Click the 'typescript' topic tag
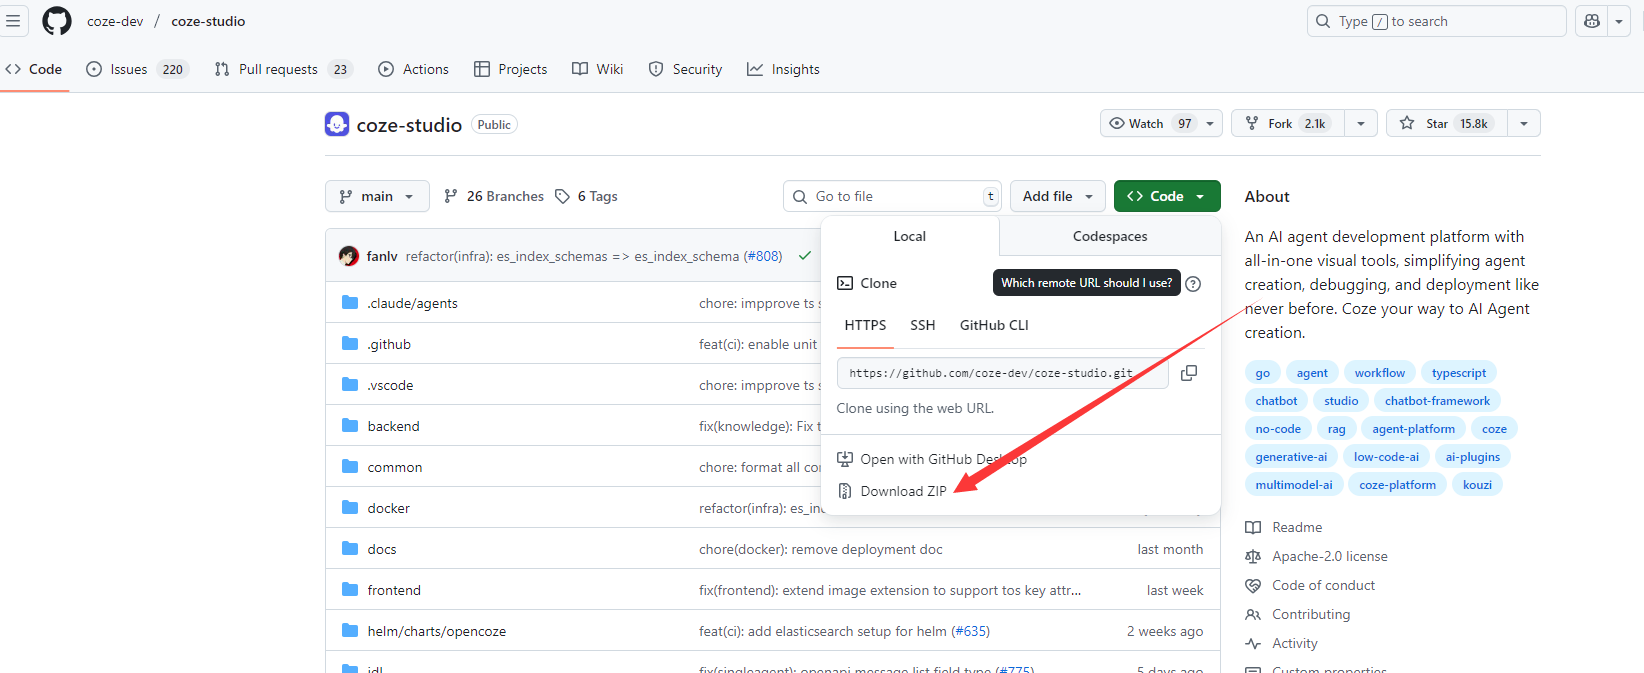 [x=1458, y=373]
